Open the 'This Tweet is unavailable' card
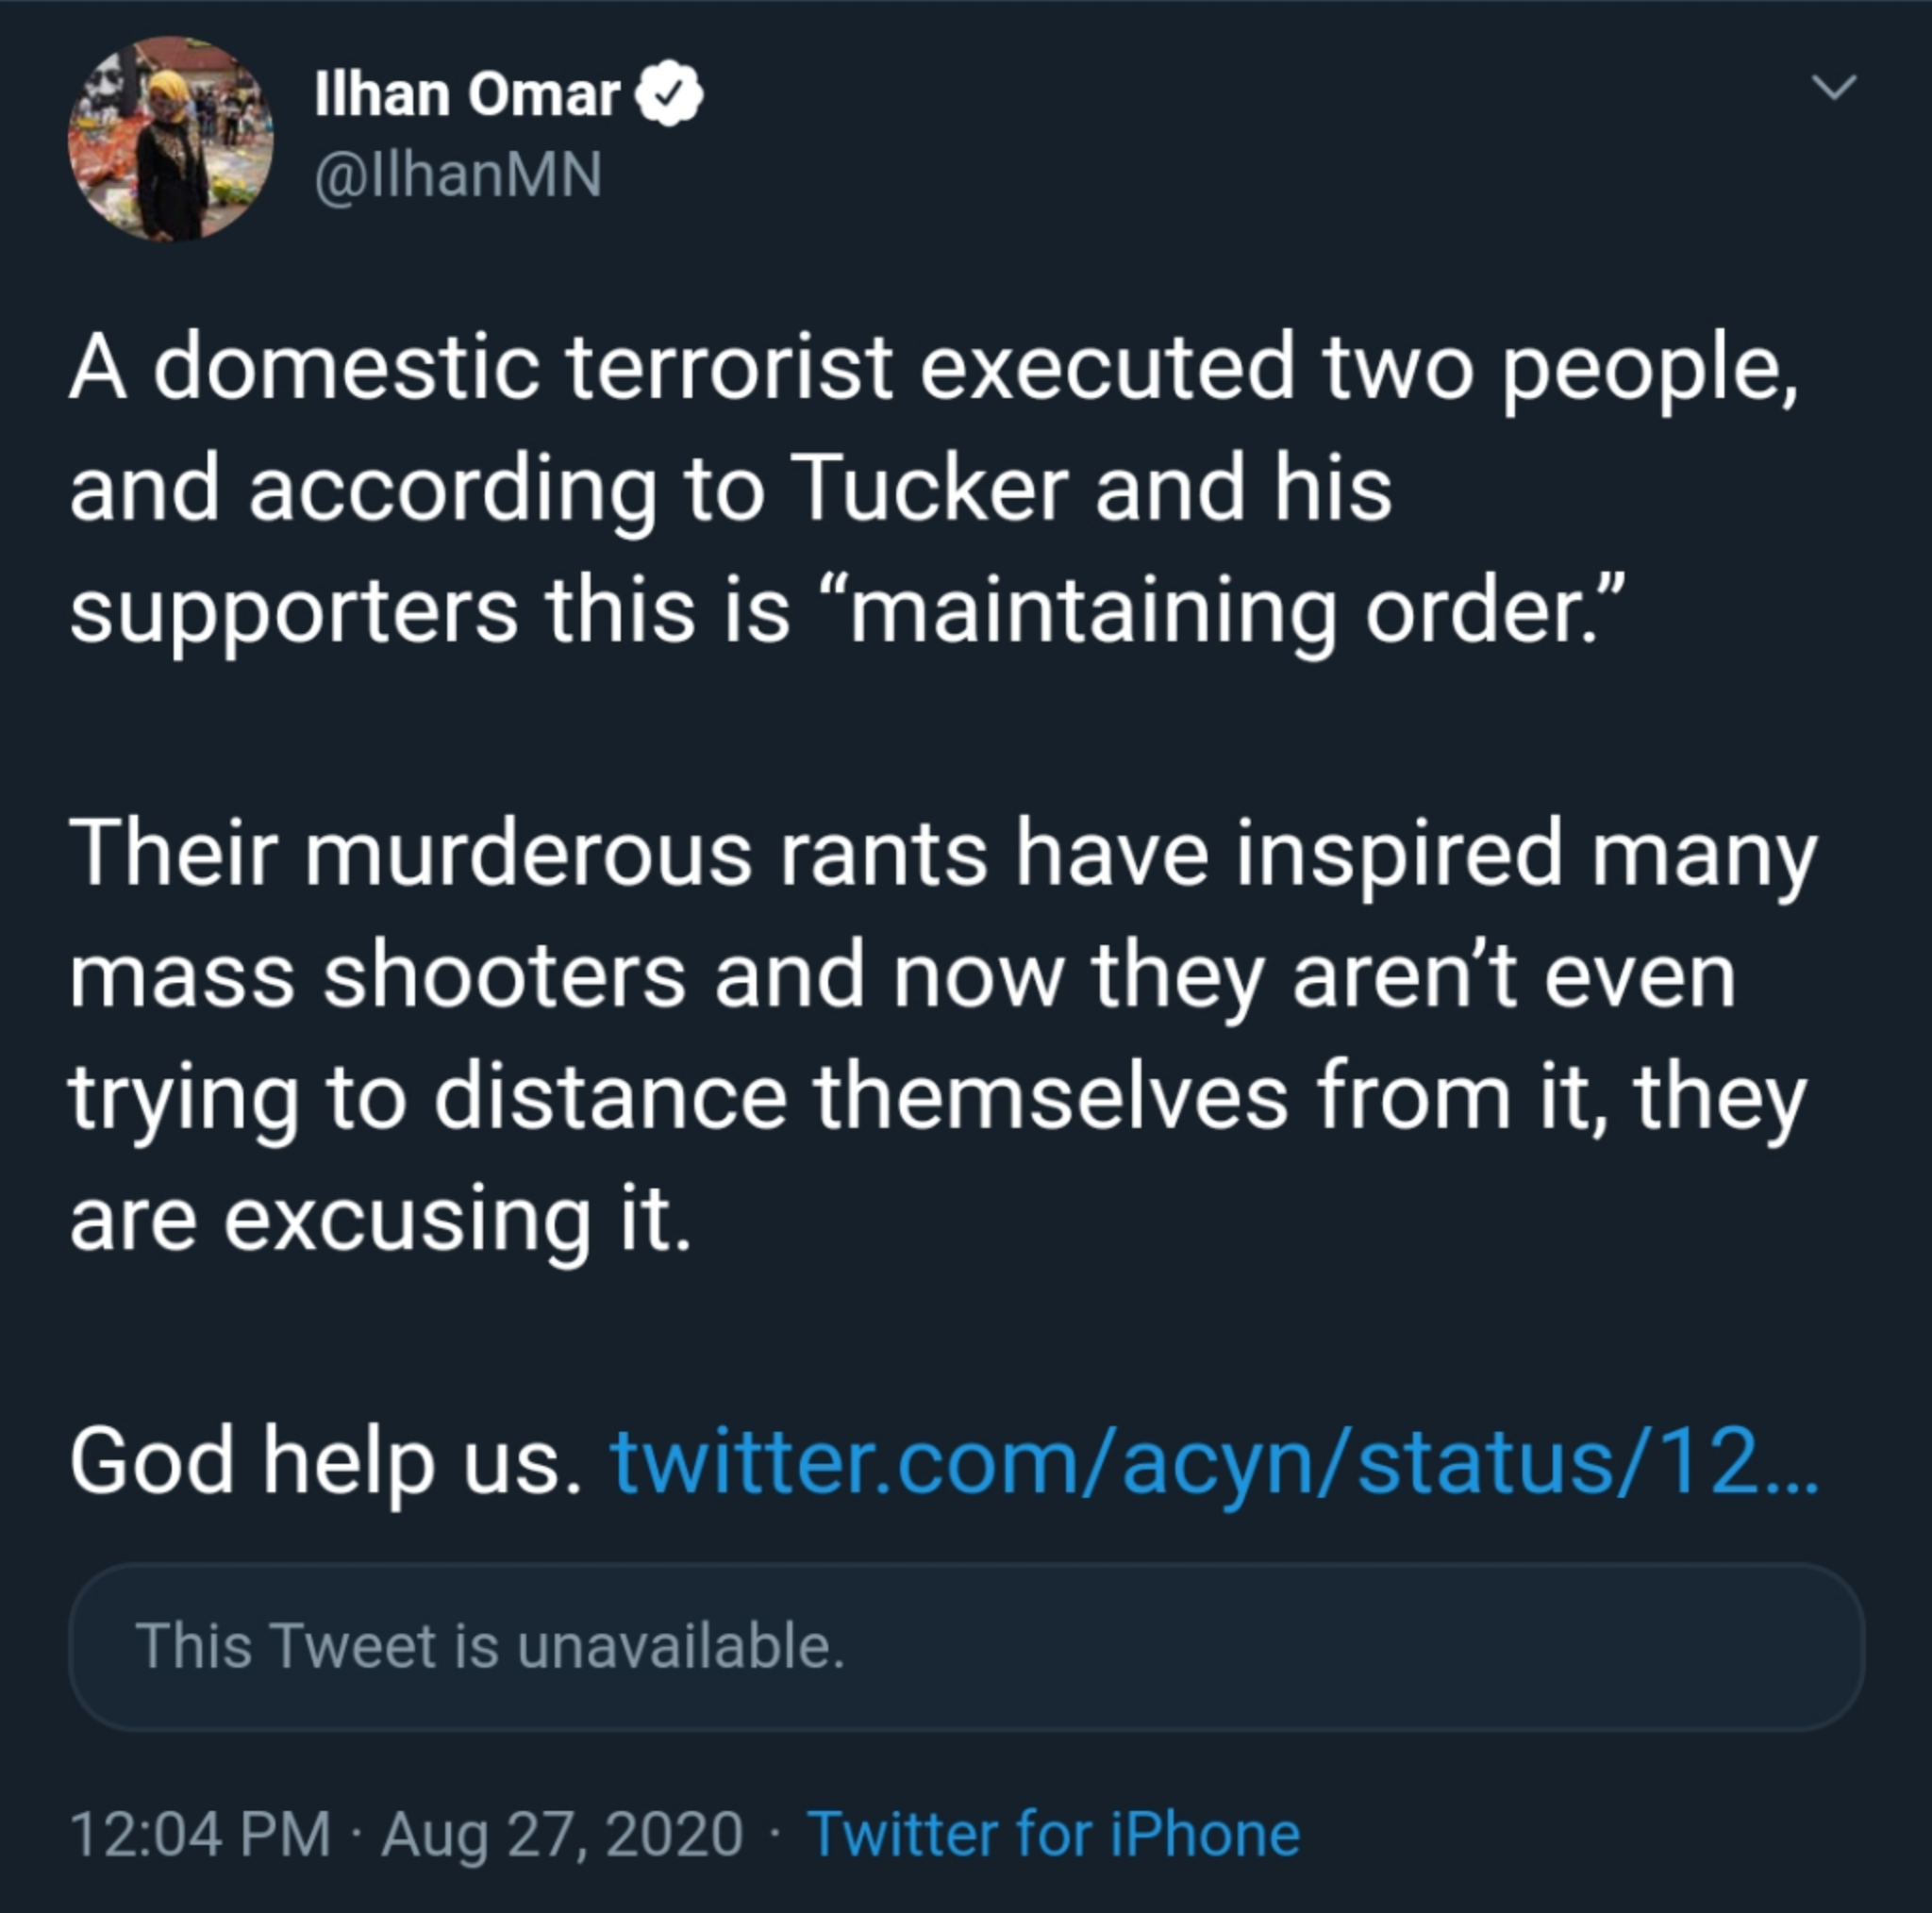 click(x=966, y=1646)
